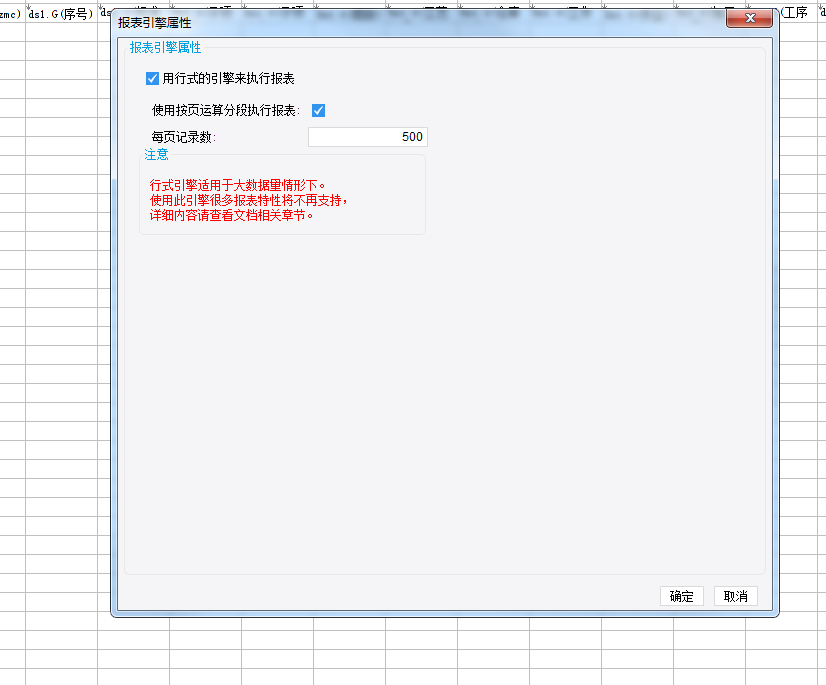826x685 pixels.
Task: Click text 详细内容请查看文档相关章节
Action: pyautogui.click(x=231, y=216)
